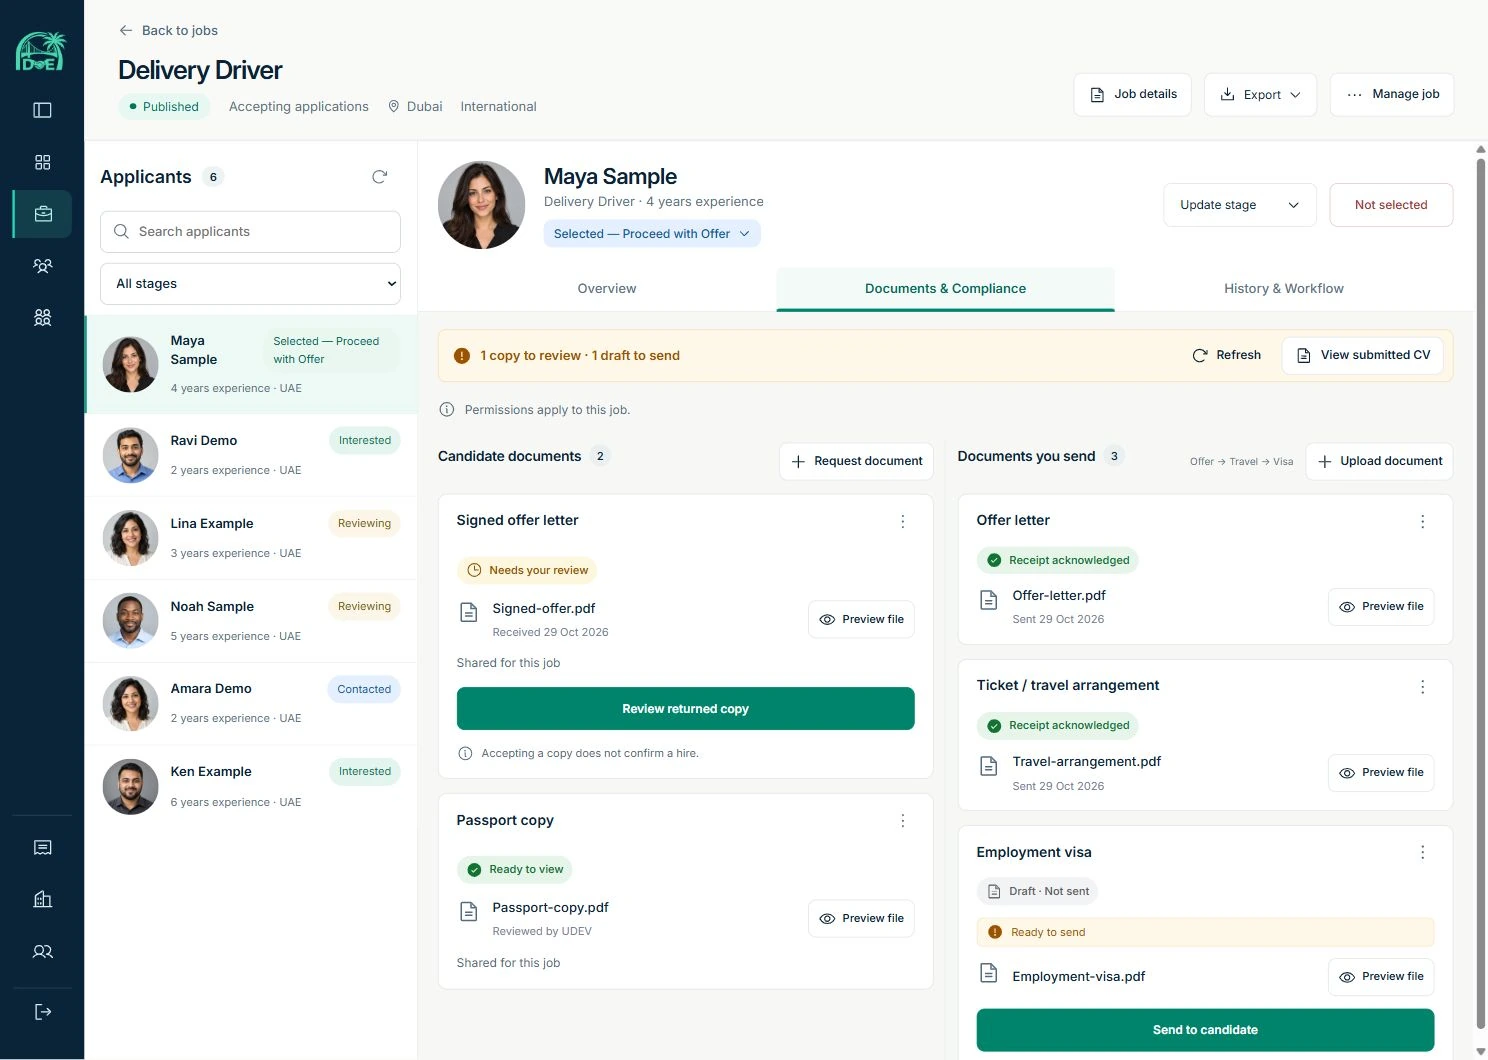Preview the Passport-copy.pdf file

point(861,919)
